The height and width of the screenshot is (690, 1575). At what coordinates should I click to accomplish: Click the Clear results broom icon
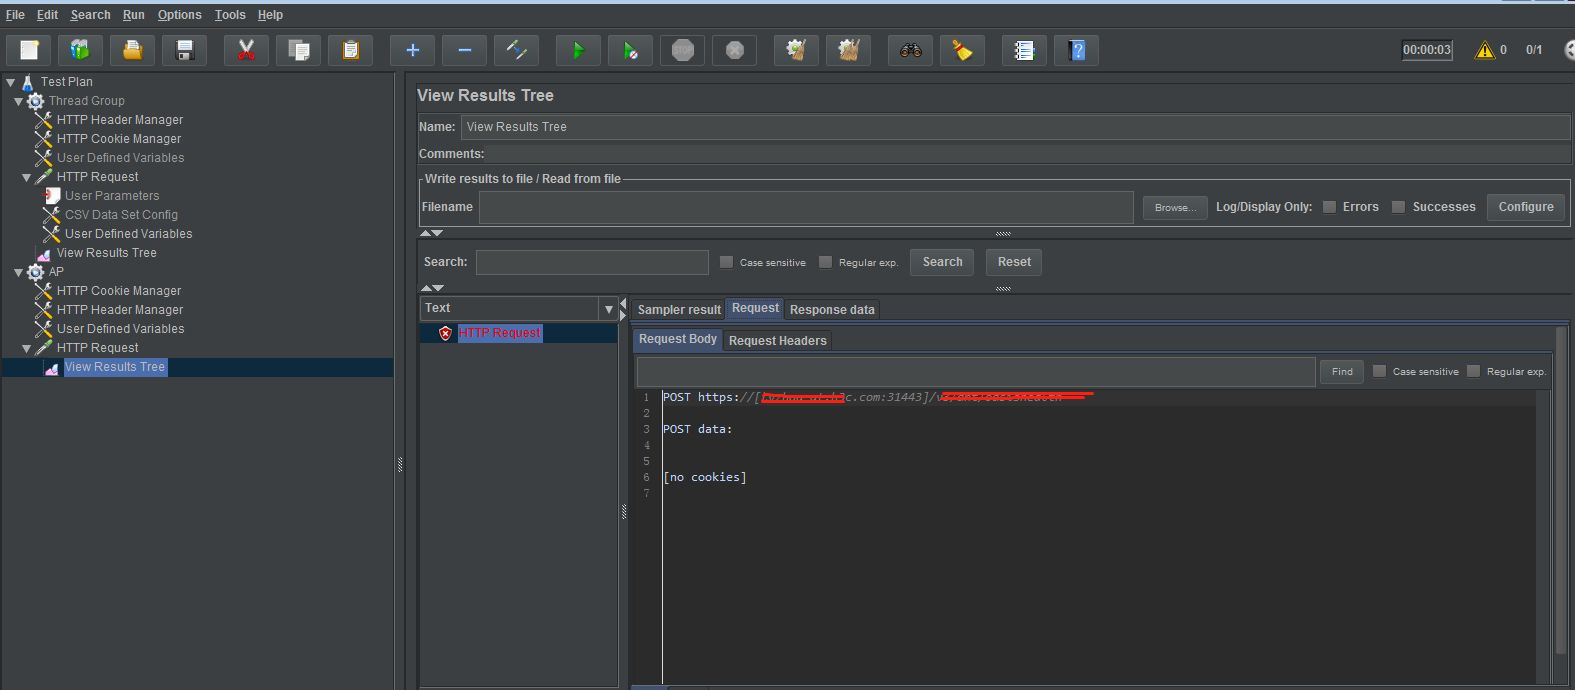pos(796,50)
